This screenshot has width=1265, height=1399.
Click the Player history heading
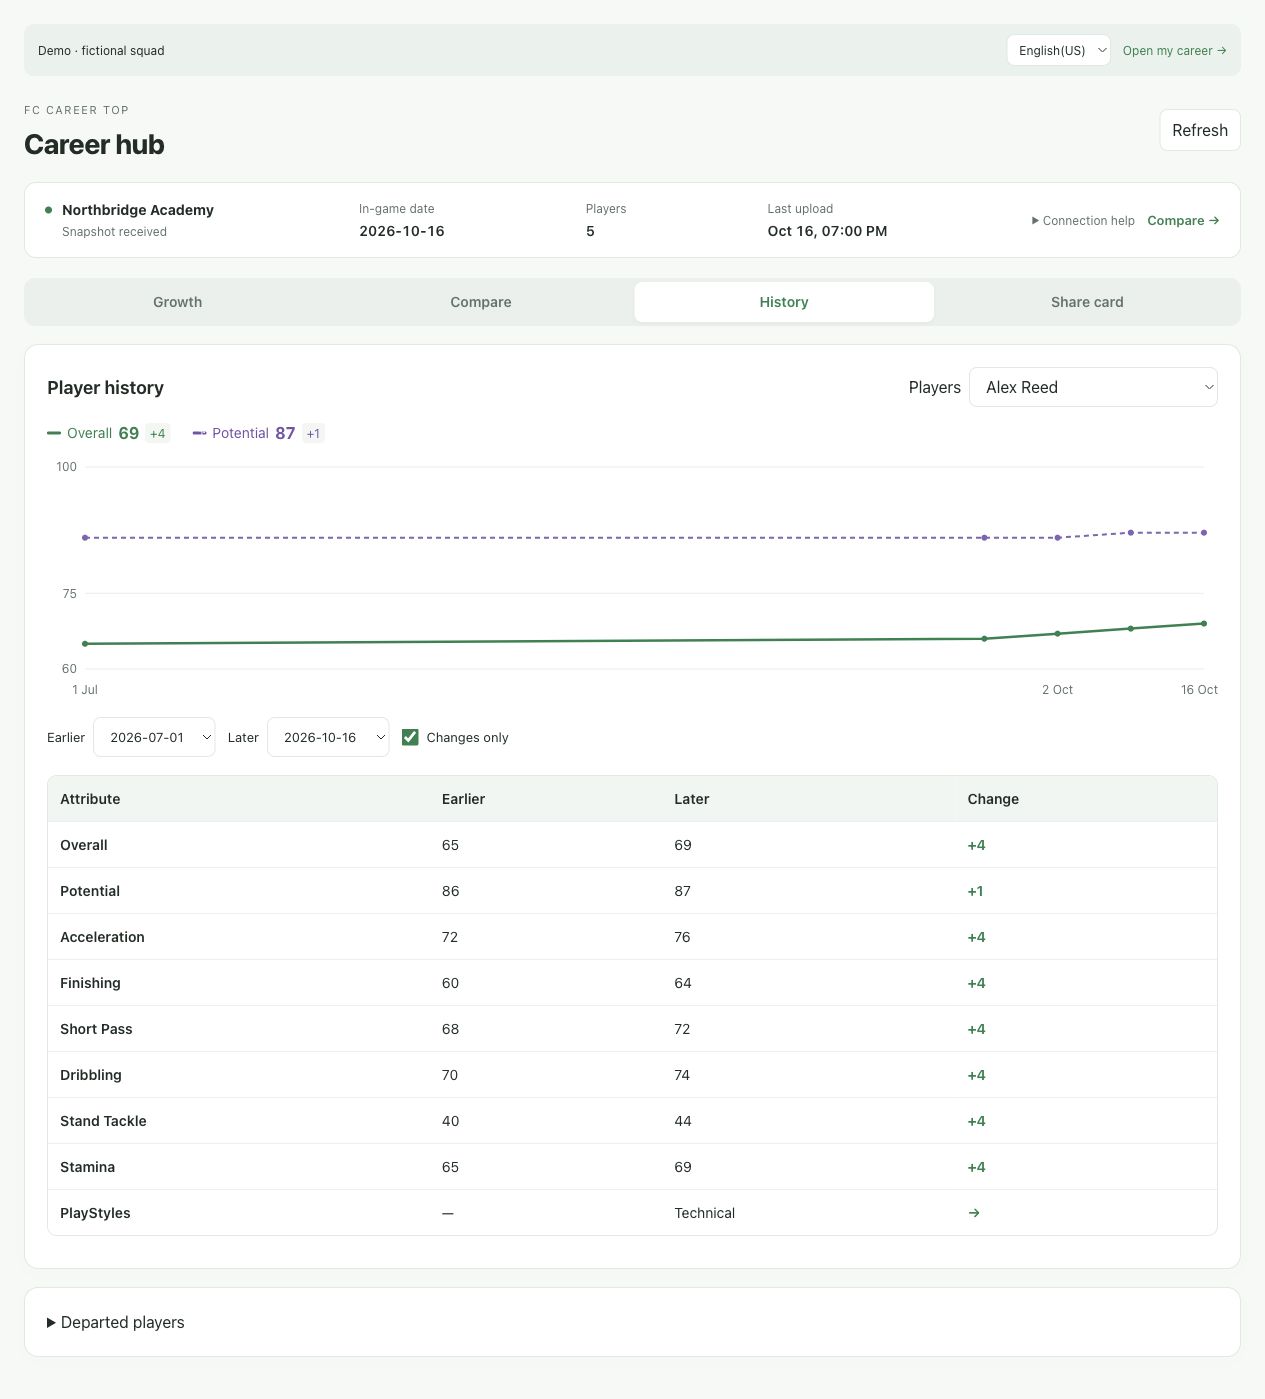[105, 388]
